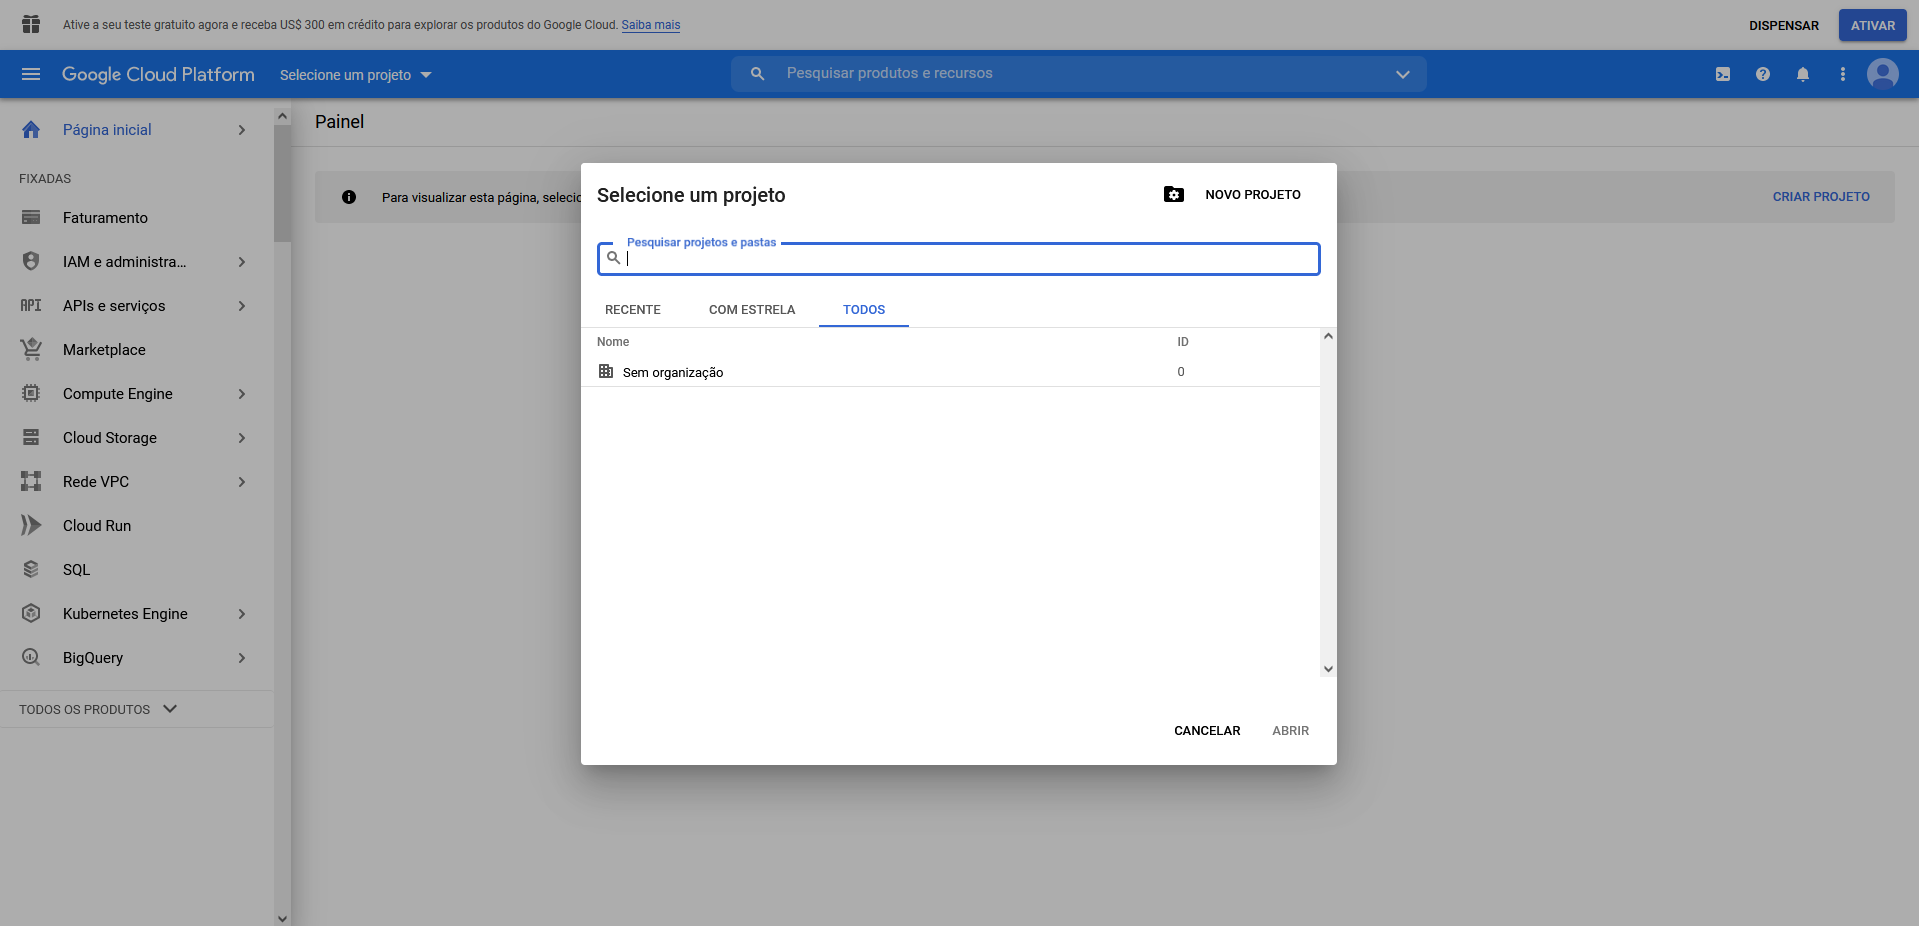Click the ATIVAR button
This screenshot has width=1919, height=926.
(x=1872, y=26)
